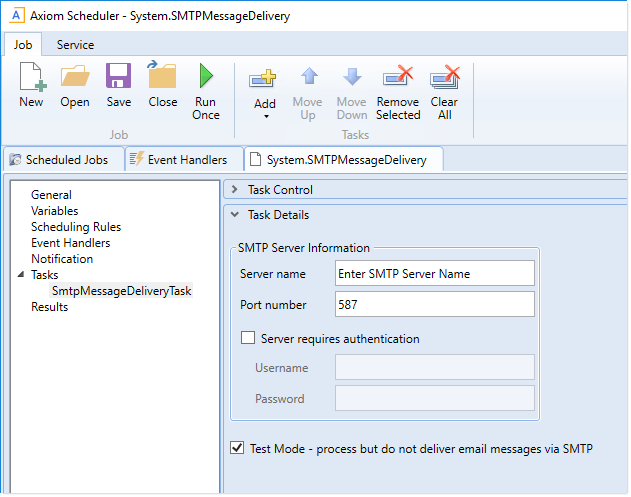Open the Add dropdown arrow
The image size is (631, 497).
[x=265, y=117]
